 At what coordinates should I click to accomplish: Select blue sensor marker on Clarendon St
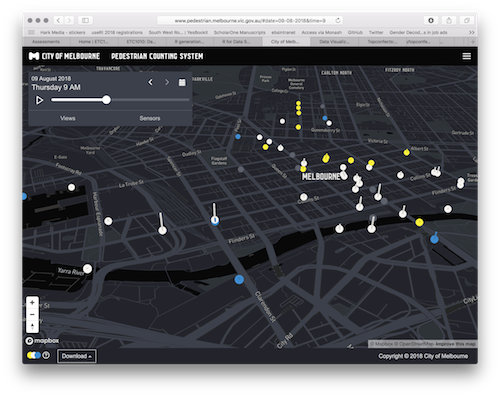[x=239, y=279]
